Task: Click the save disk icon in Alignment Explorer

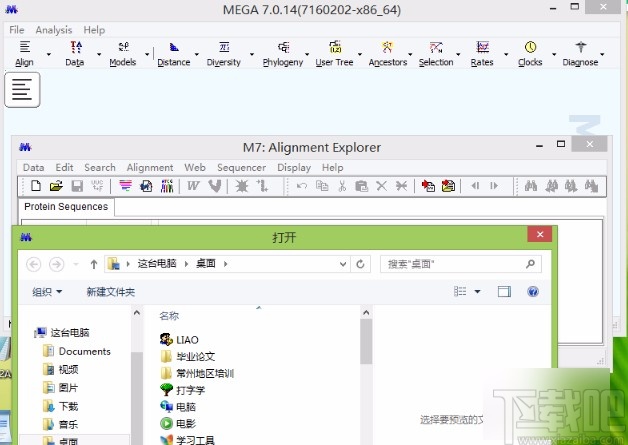Action: 77,185
